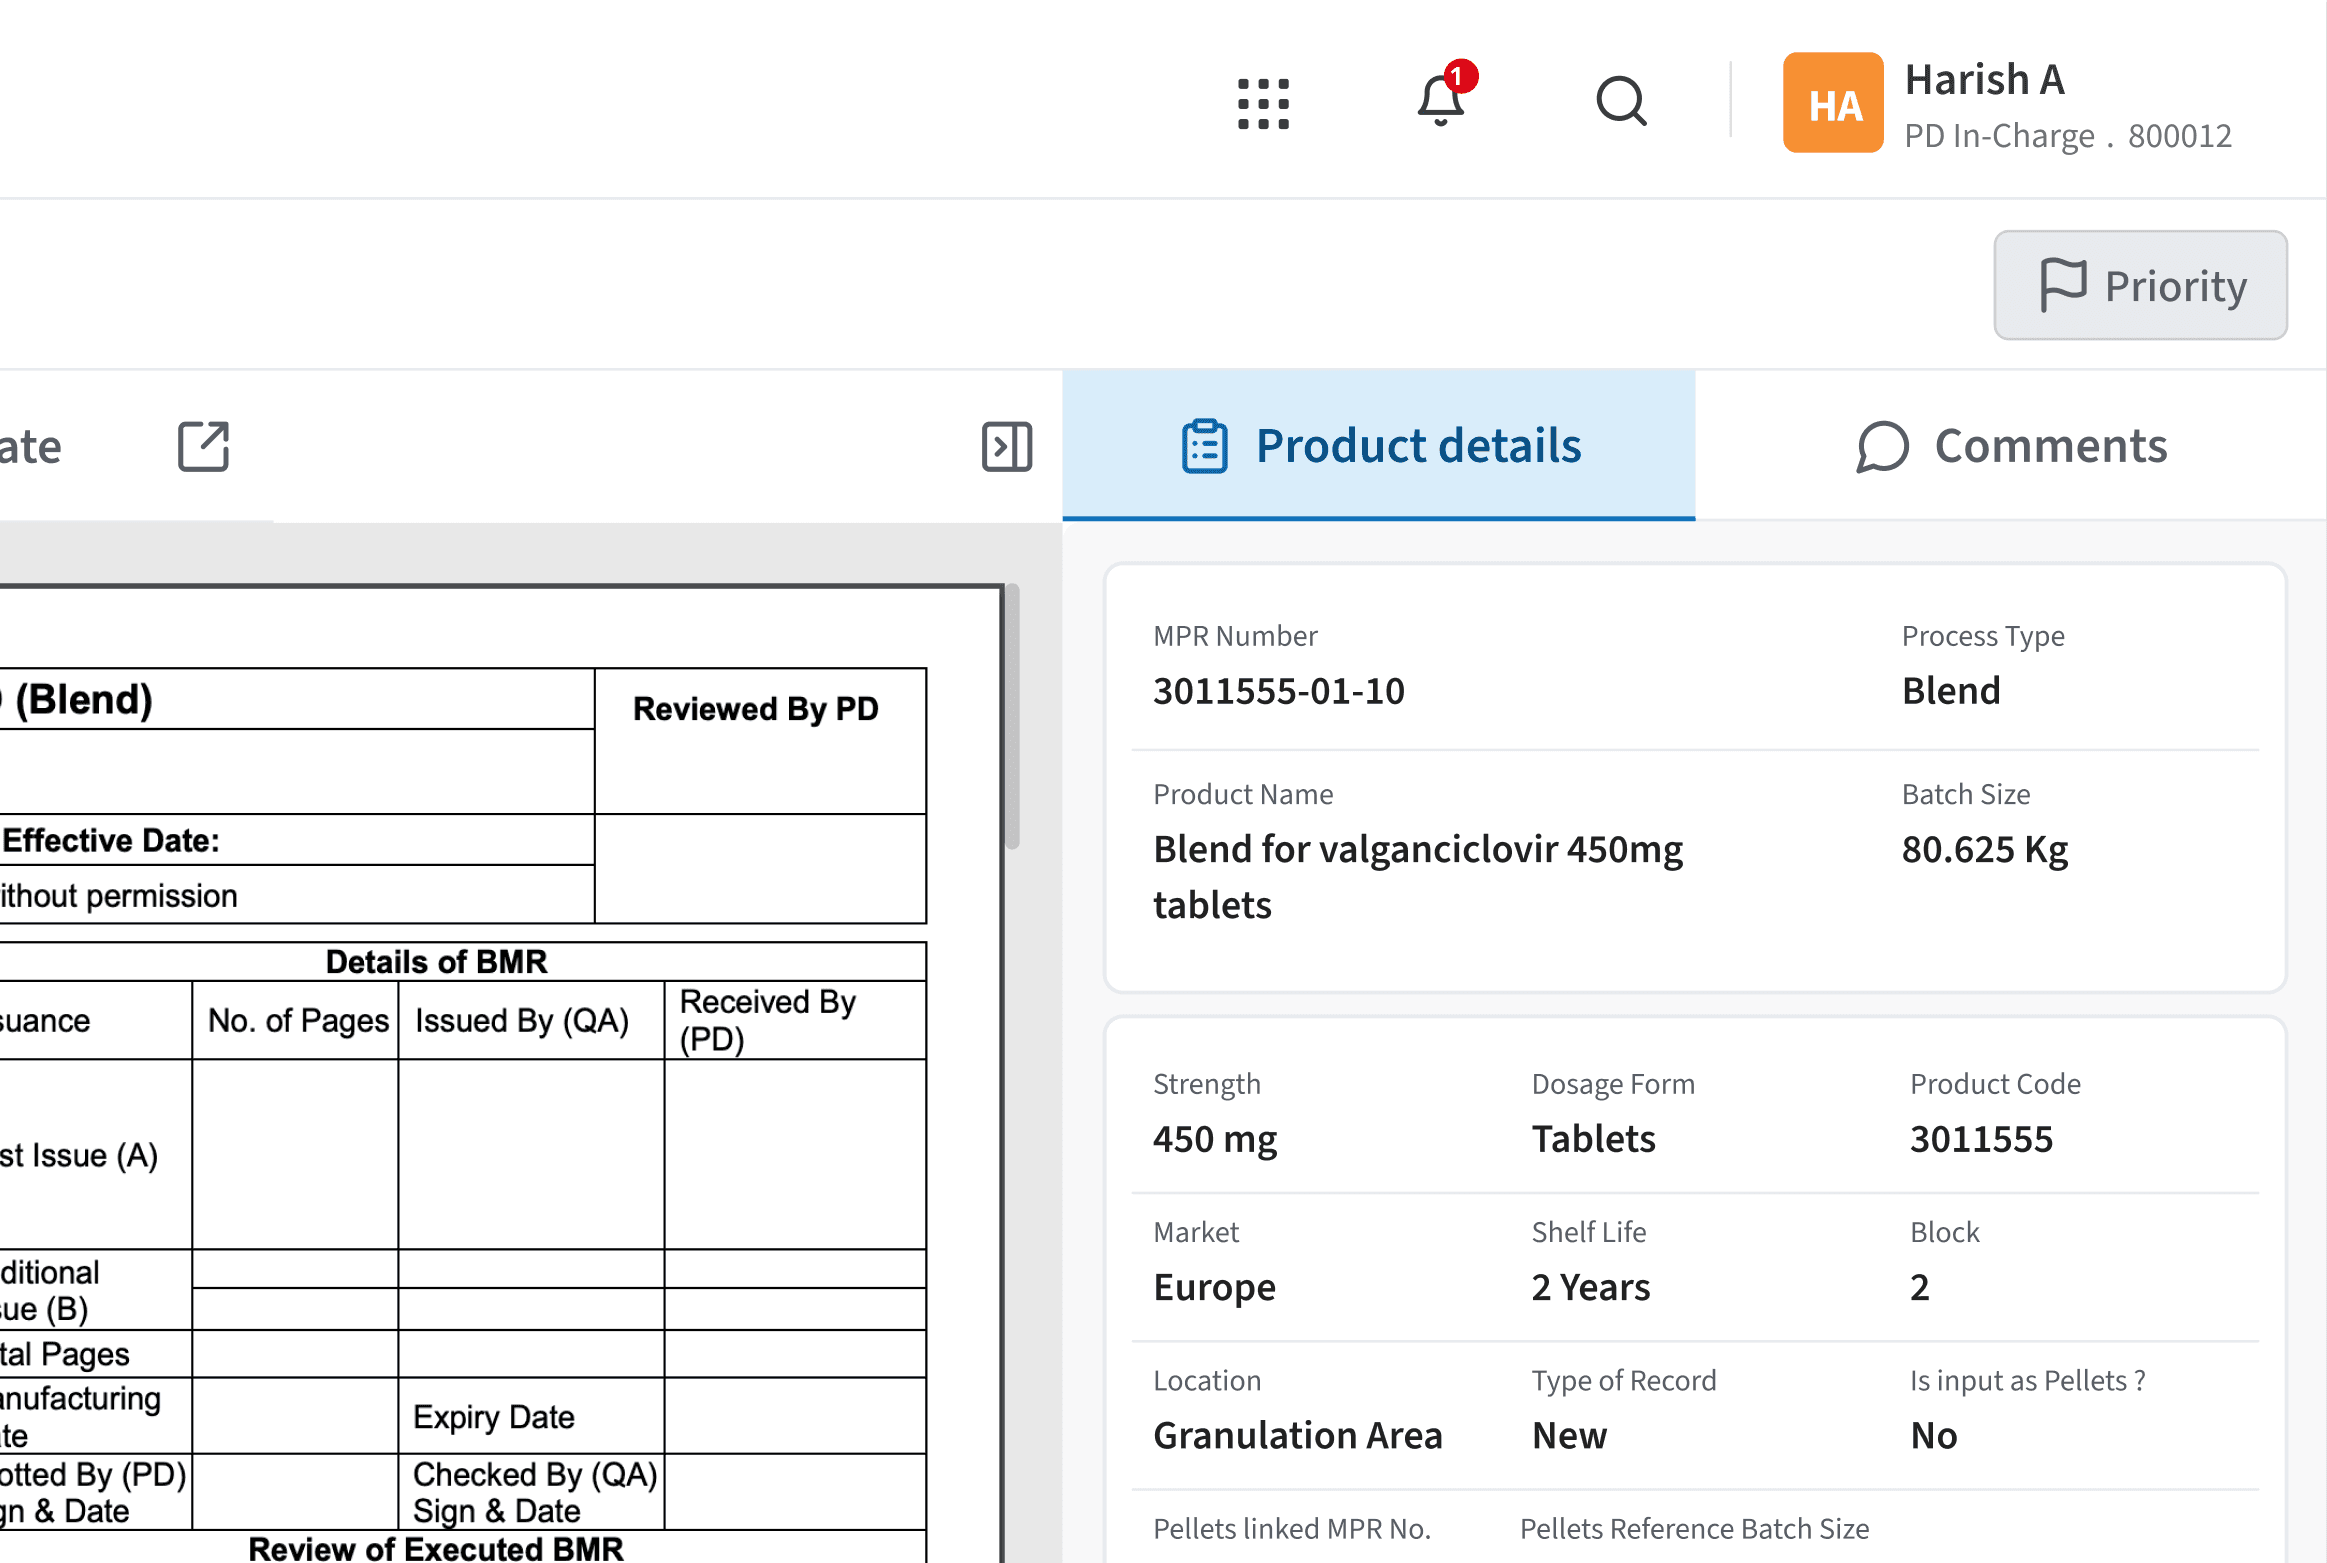
Task: Click the search magnifier icon
Action: pyautogui.click(x=1620, y=101)
